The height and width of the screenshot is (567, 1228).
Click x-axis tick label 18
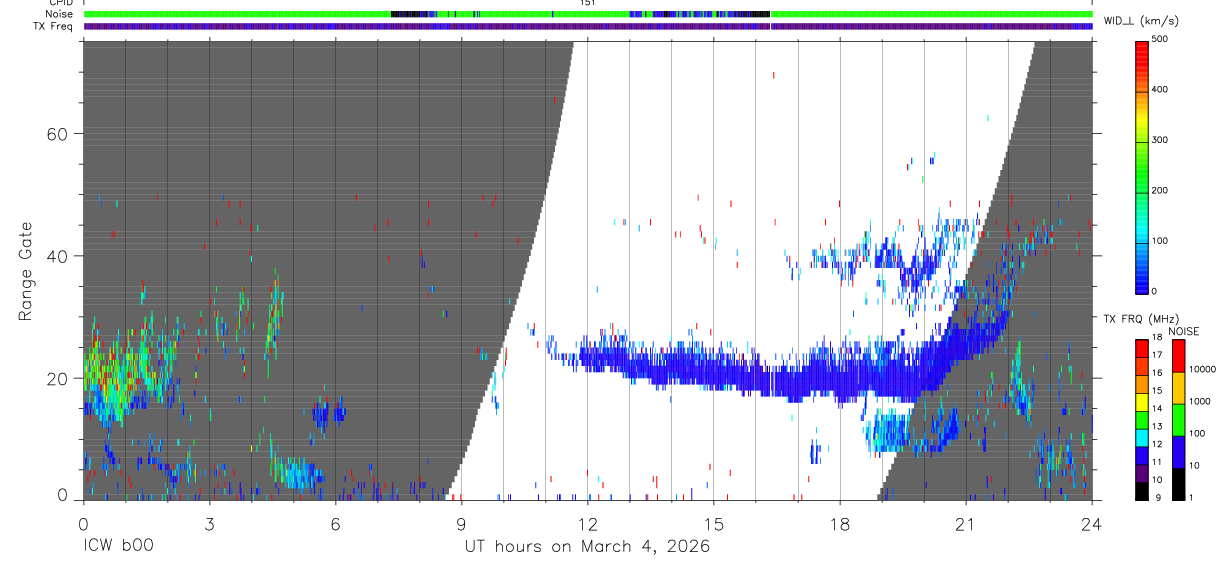[839, 523]
